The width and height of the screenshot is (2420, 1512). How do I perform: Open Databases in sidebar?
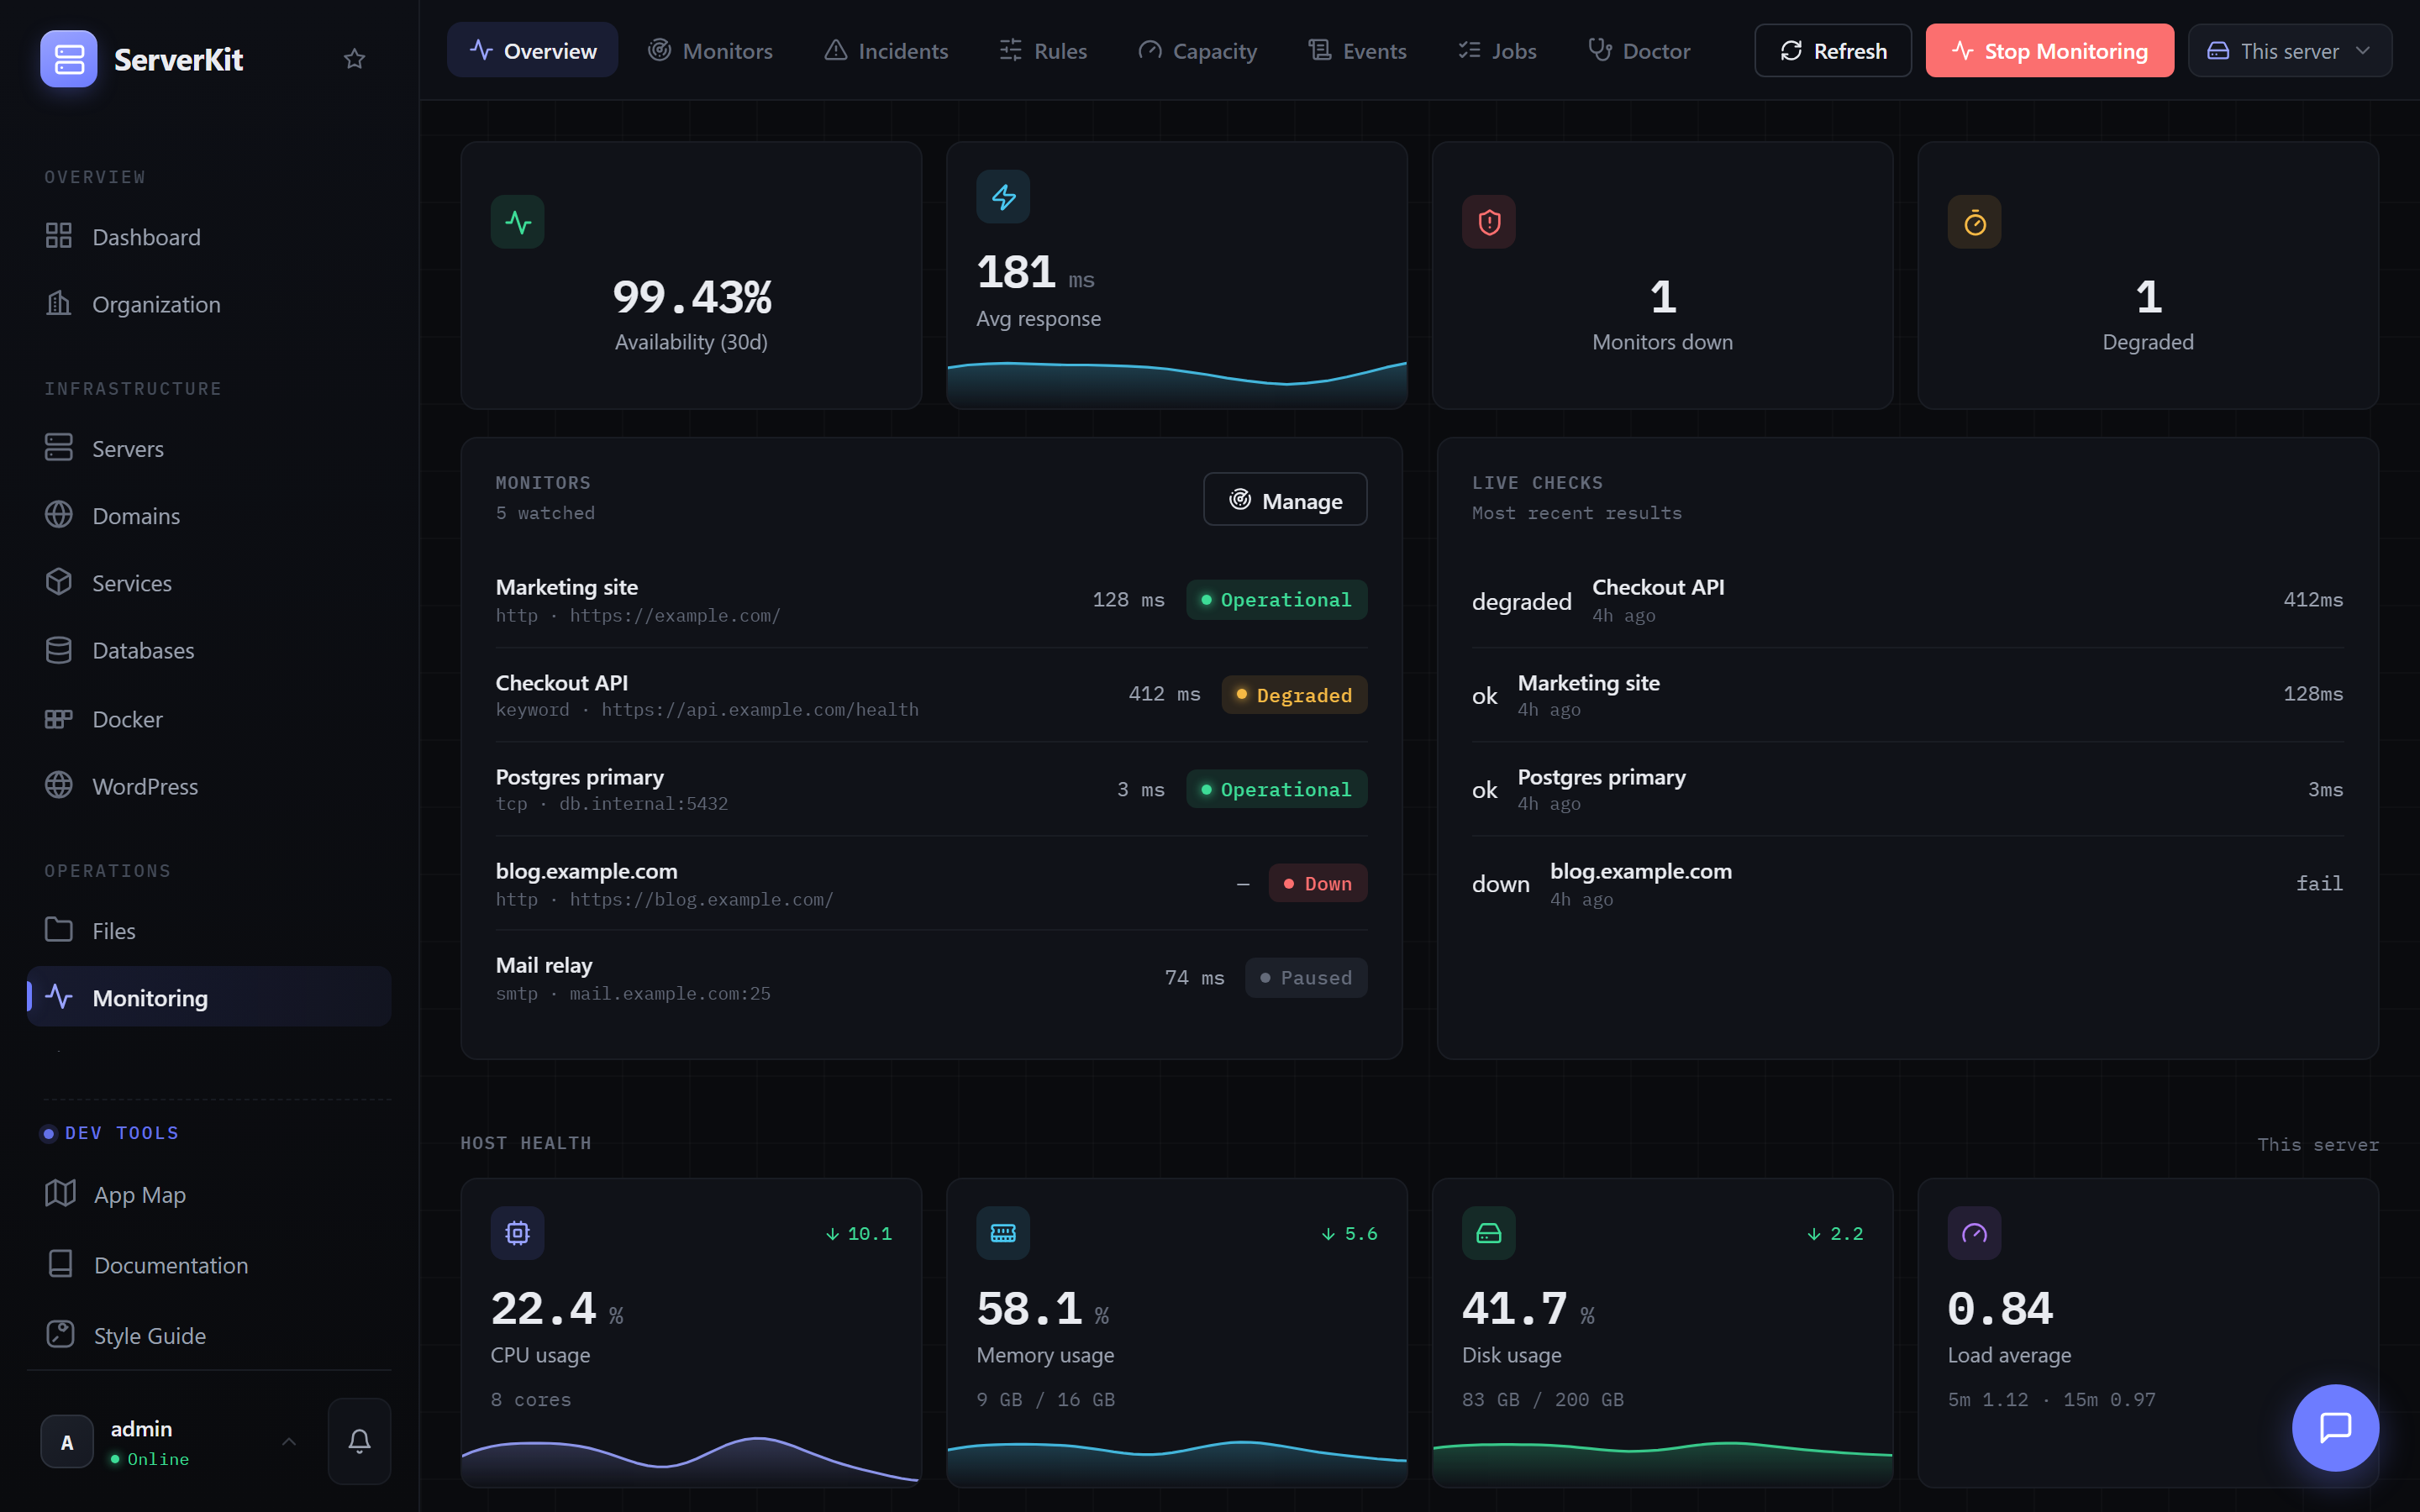[209, 650]
